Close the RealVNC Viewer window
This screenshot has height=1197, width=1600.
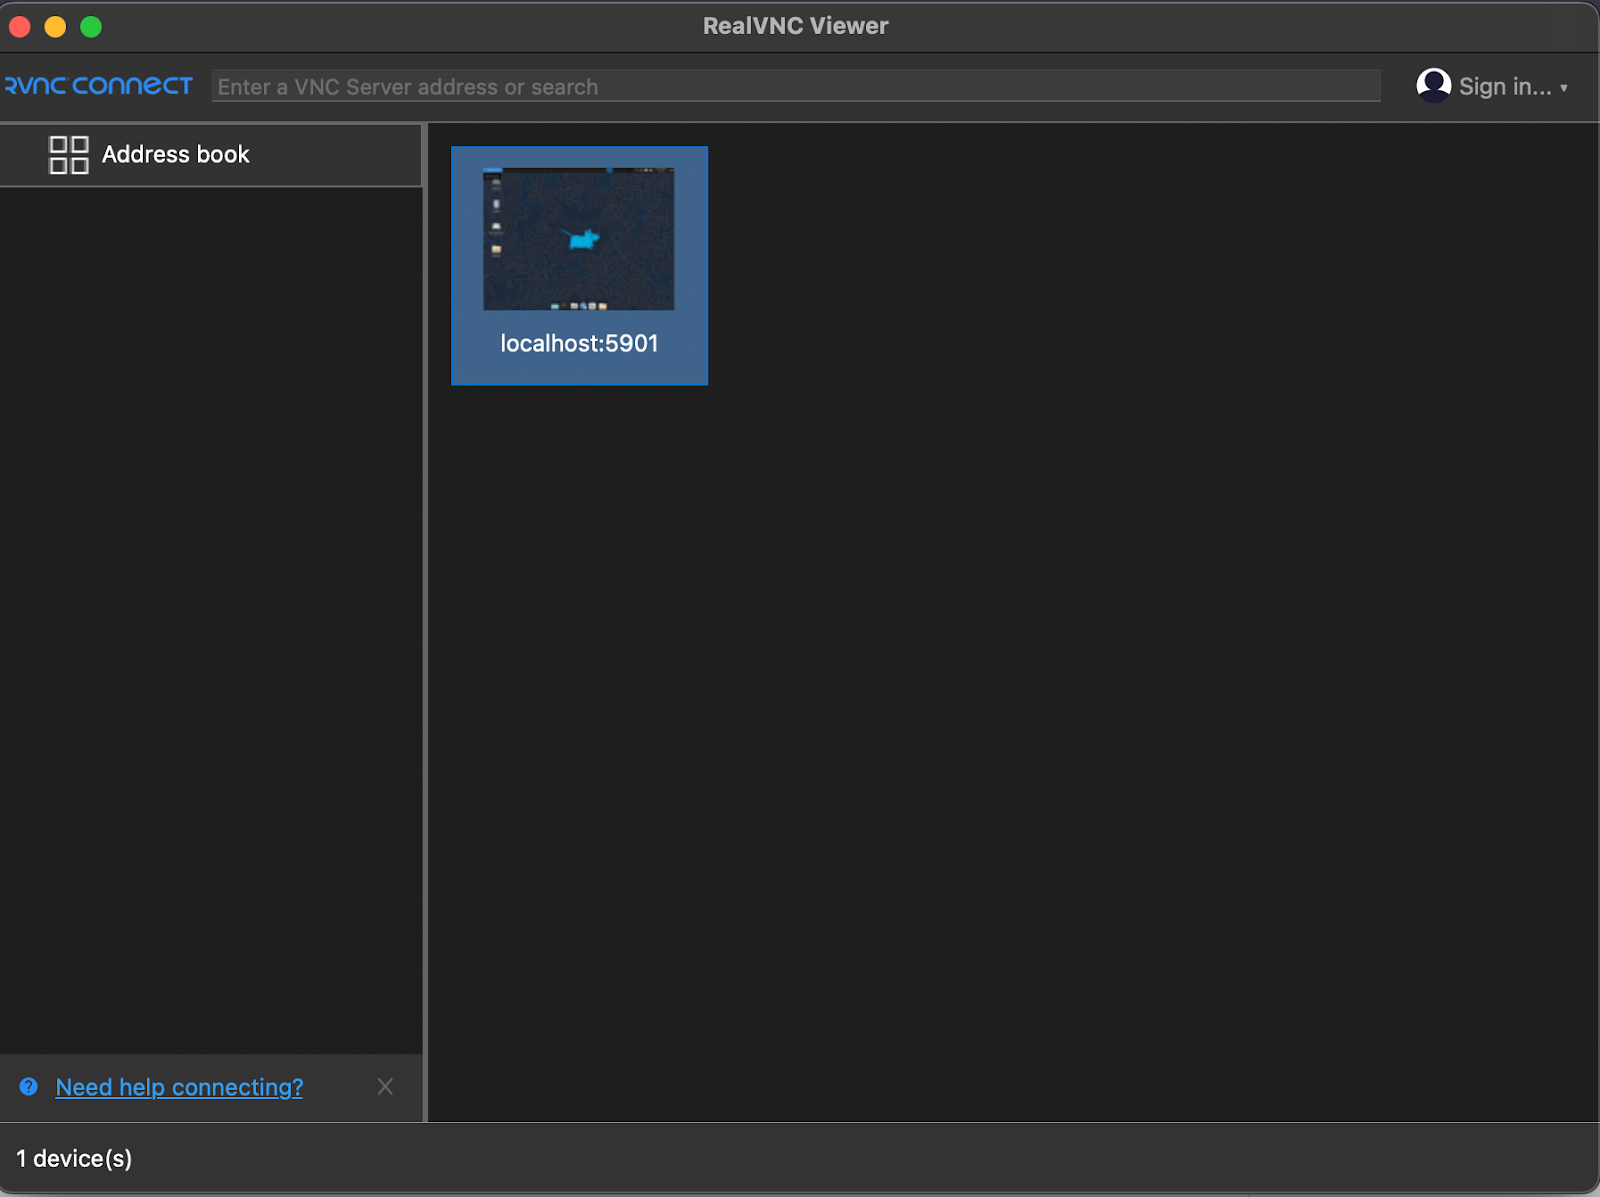pyautogui.click(x=20, y=27)
